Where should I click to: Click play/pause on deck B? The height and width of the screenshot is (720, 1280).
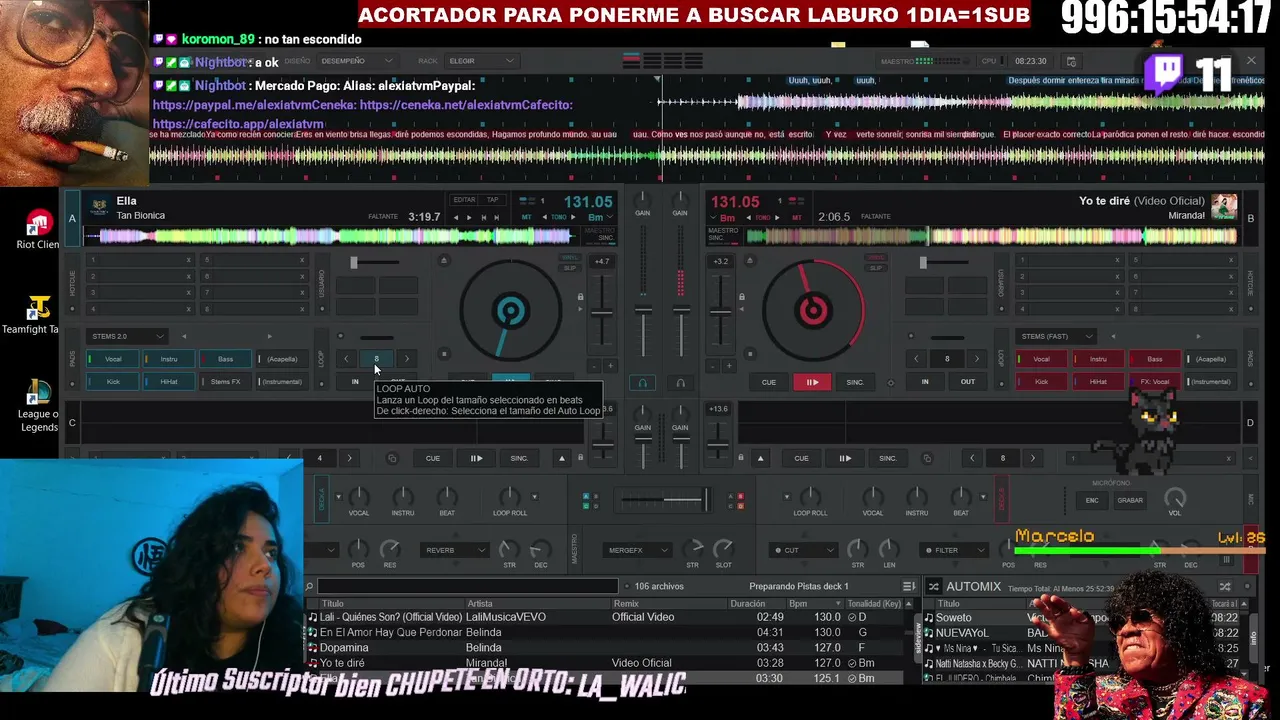[x=812, y=382]
